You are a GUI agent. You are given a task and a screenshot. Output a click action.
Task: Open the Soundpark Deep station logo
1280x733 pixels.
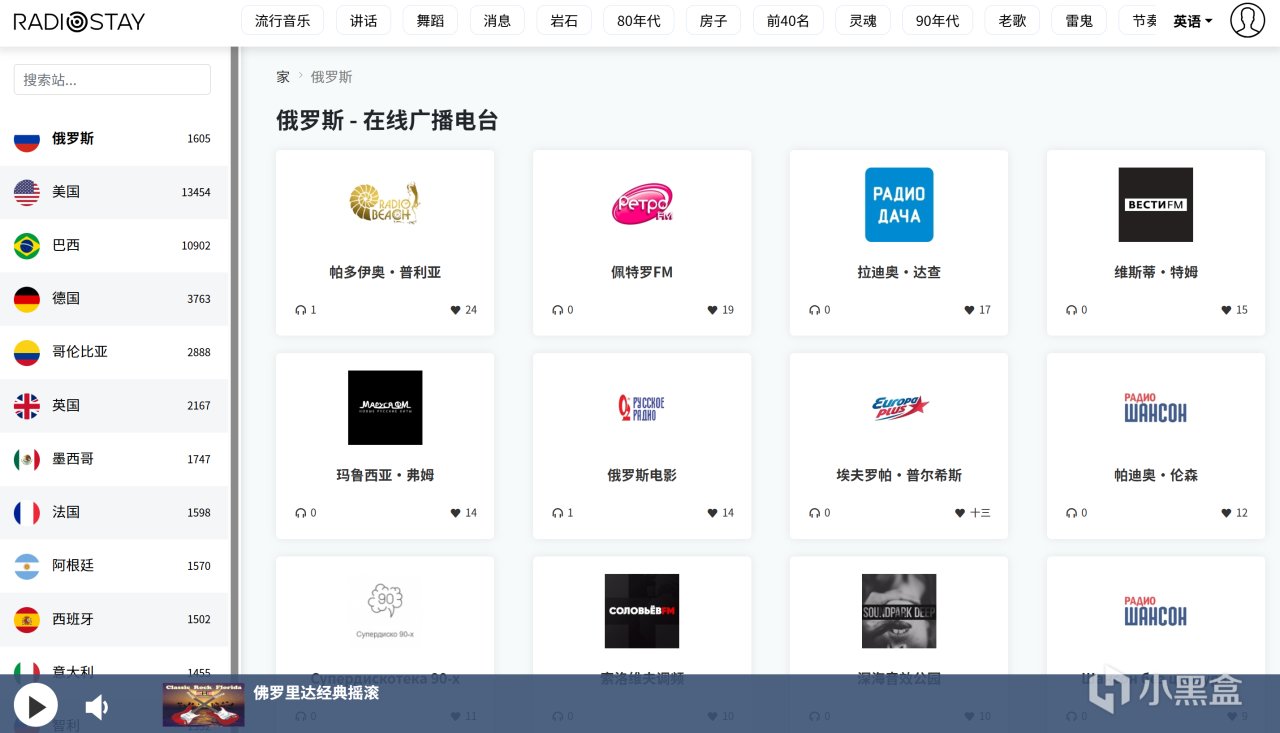point(899,611)
